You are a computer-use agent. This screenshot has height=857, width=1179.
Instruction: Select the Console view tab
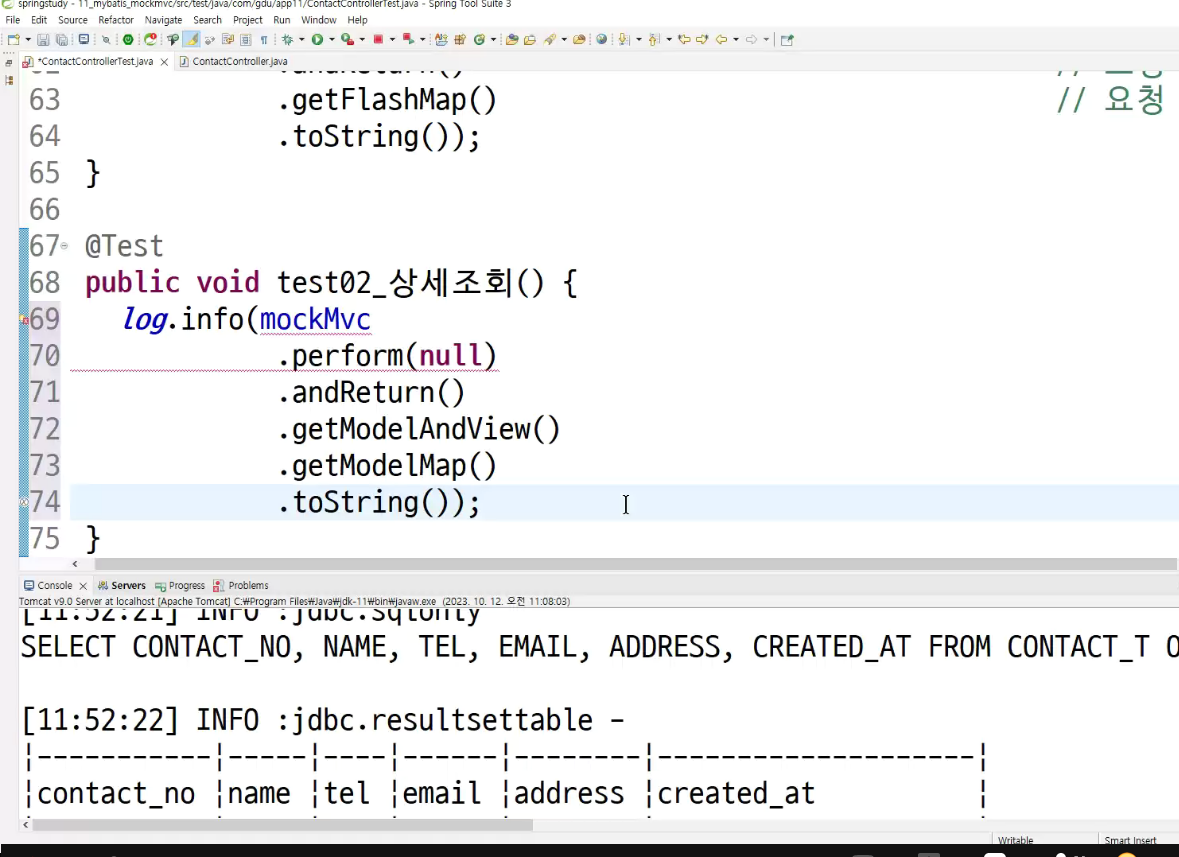pos(48,586)
